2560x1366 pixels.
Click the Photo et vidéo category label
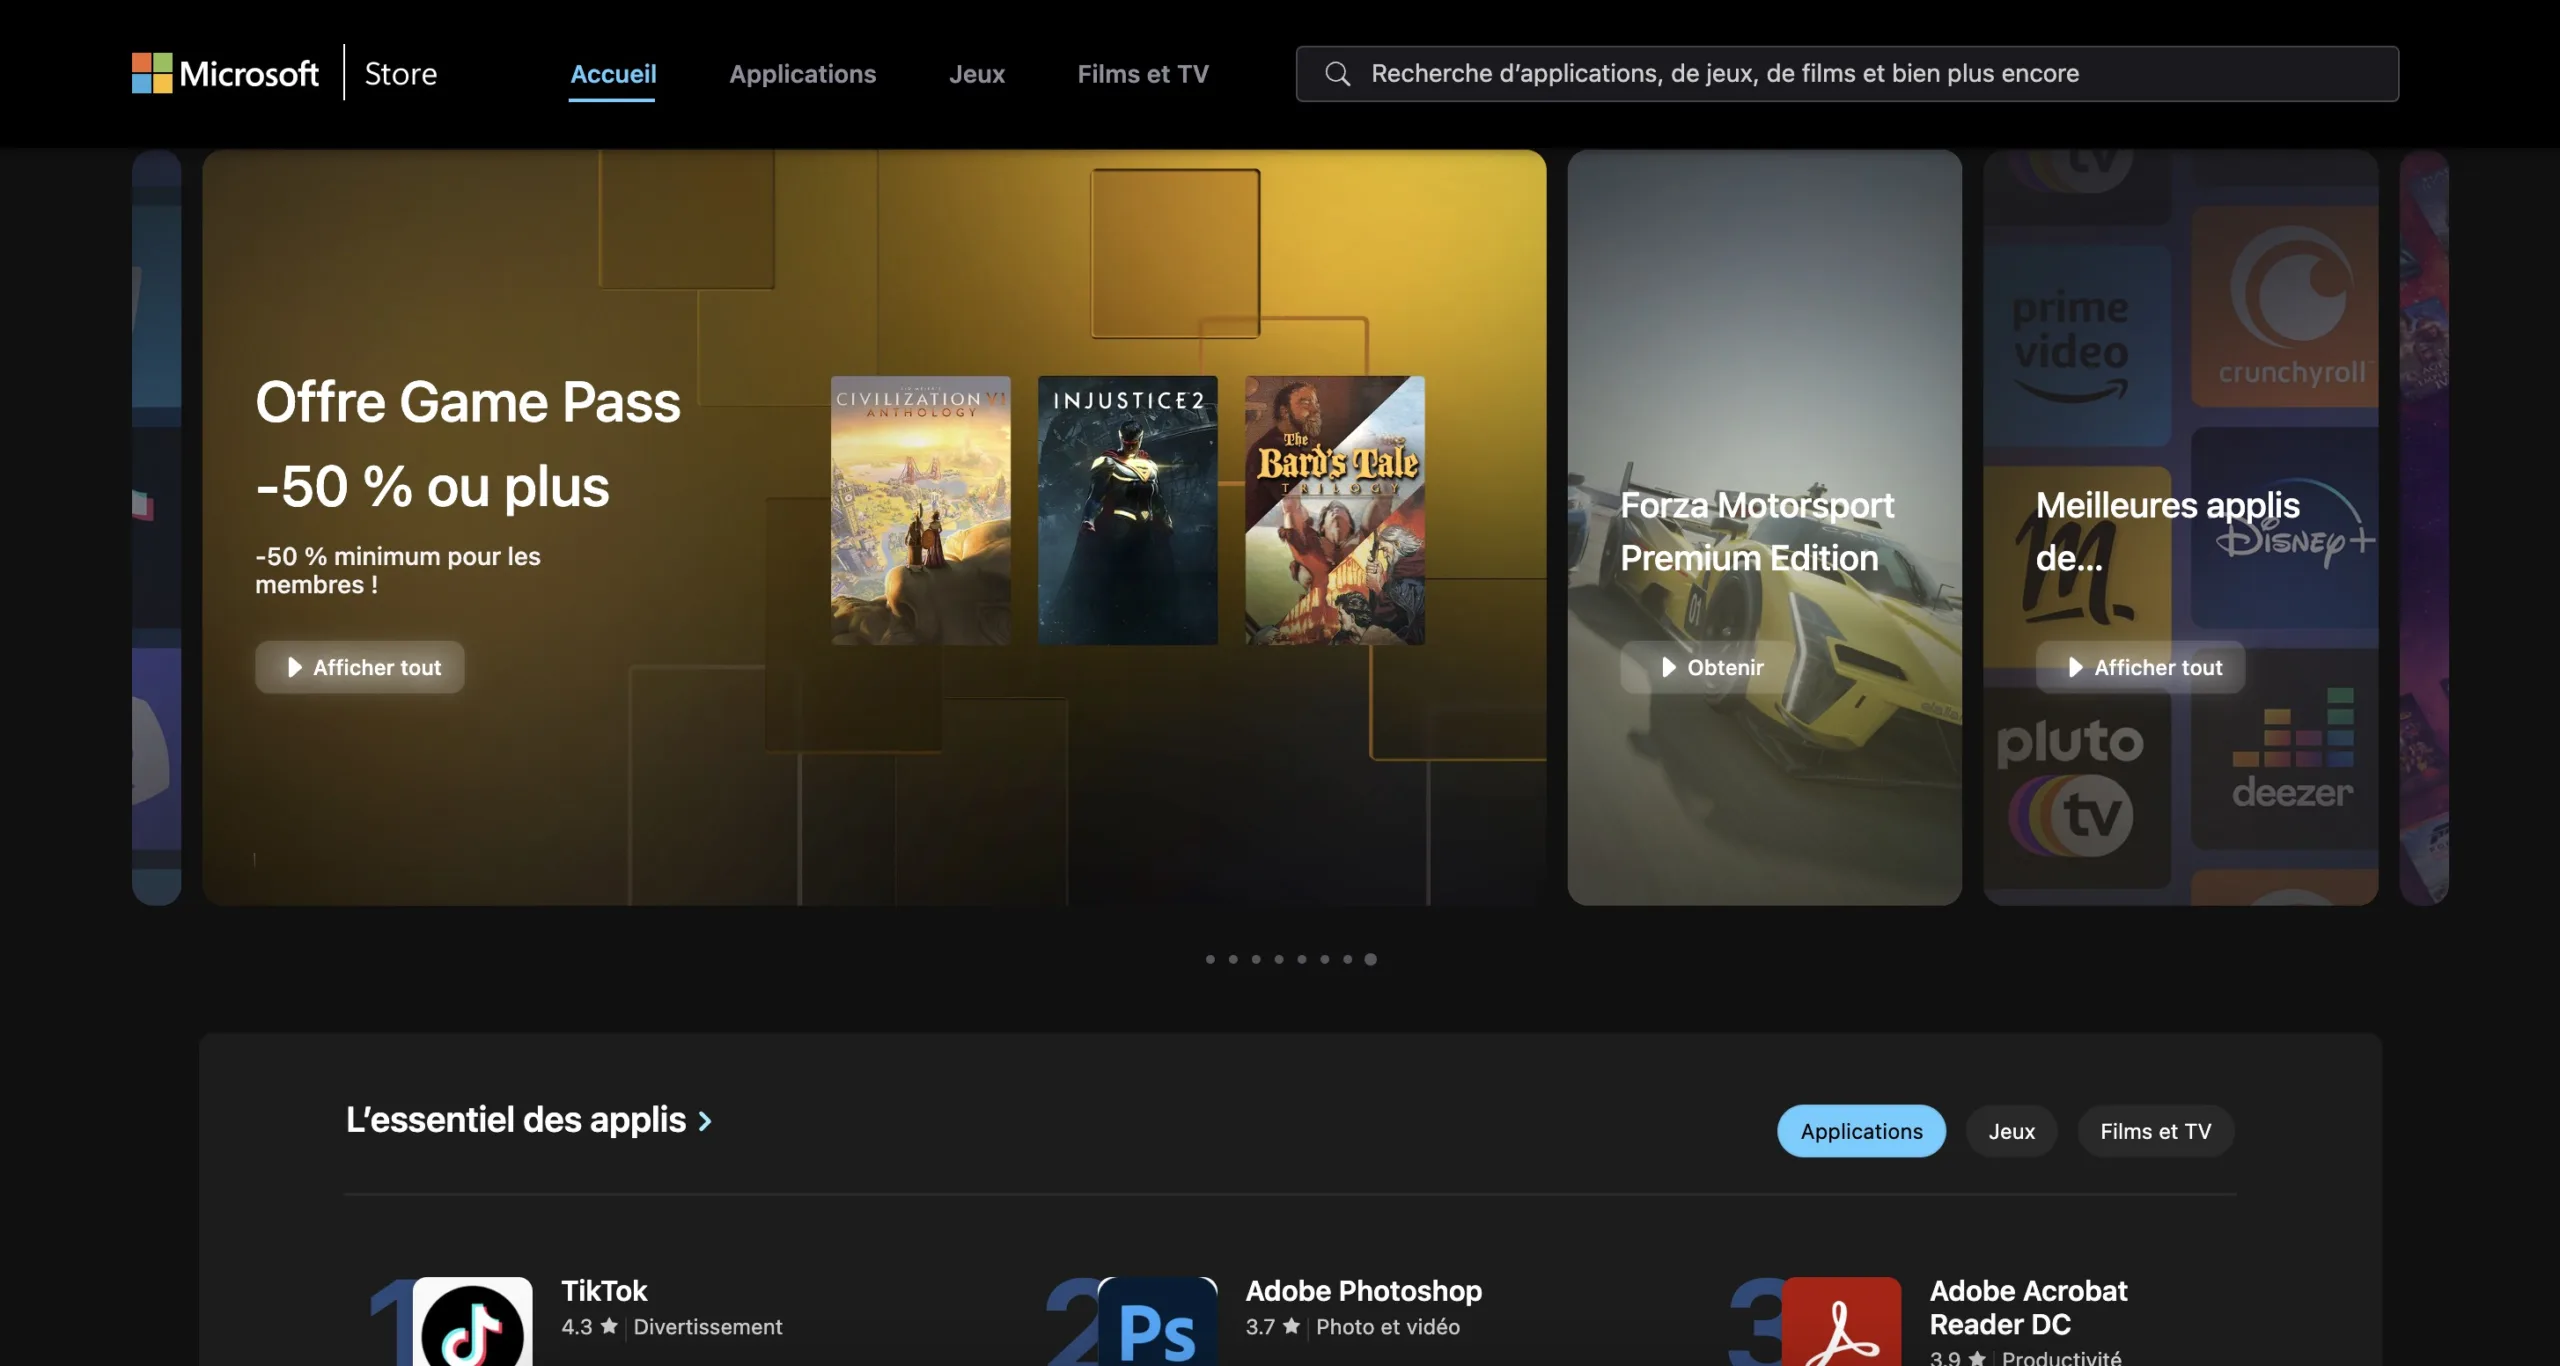pyautogui.click(x=1388, y=1327)
